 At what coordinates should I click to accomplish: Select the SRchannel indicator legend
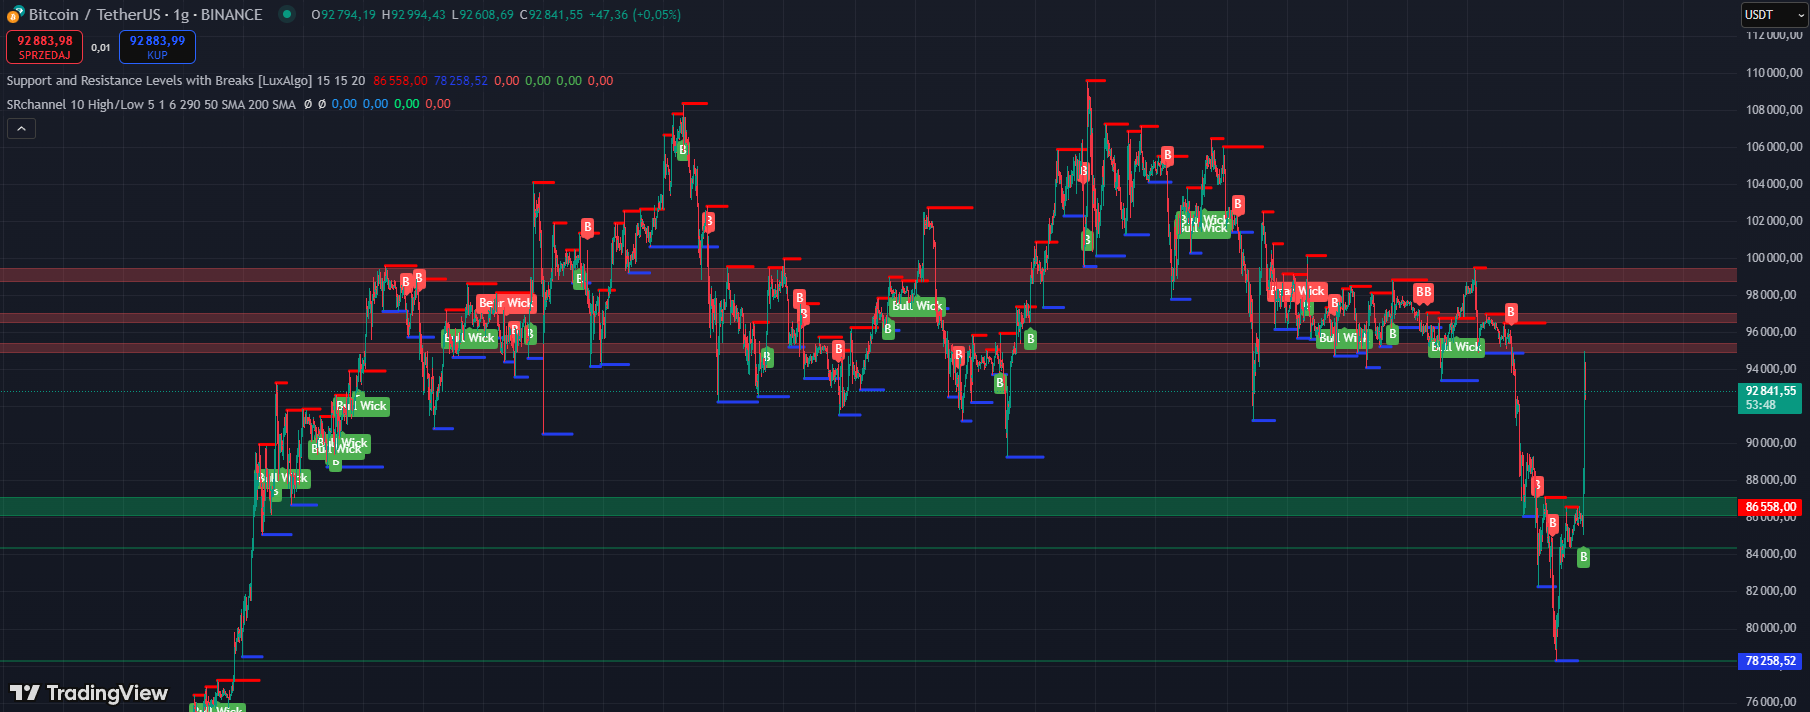150,104
